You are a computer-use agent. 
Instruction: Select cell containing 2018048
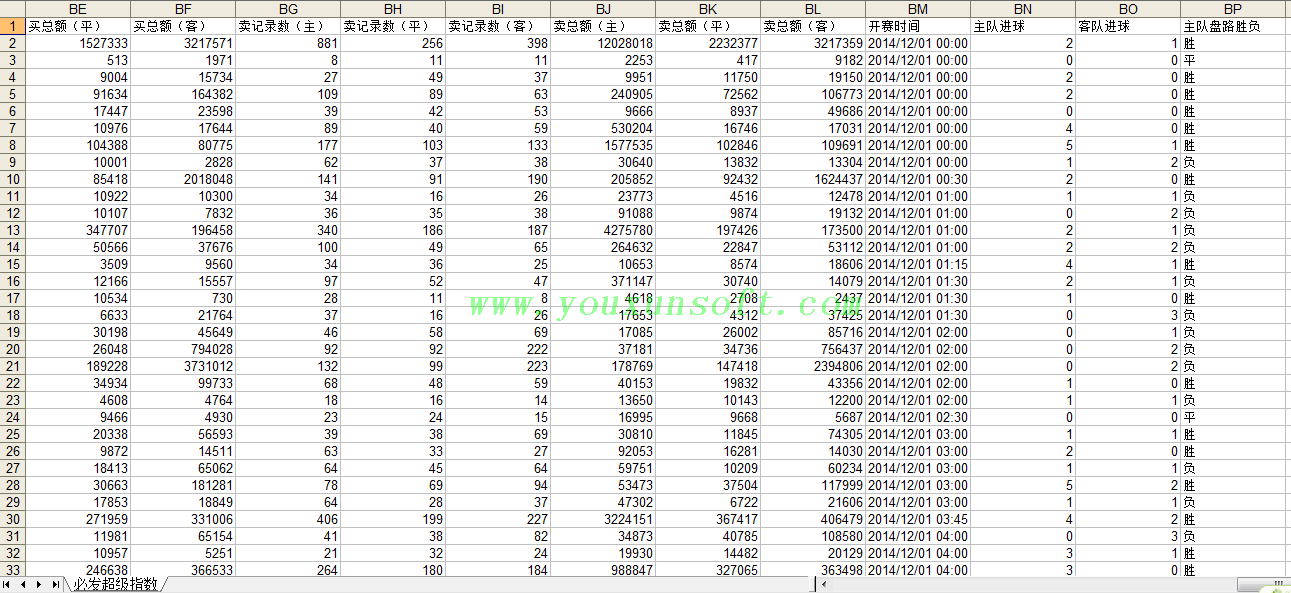(183, 179)
